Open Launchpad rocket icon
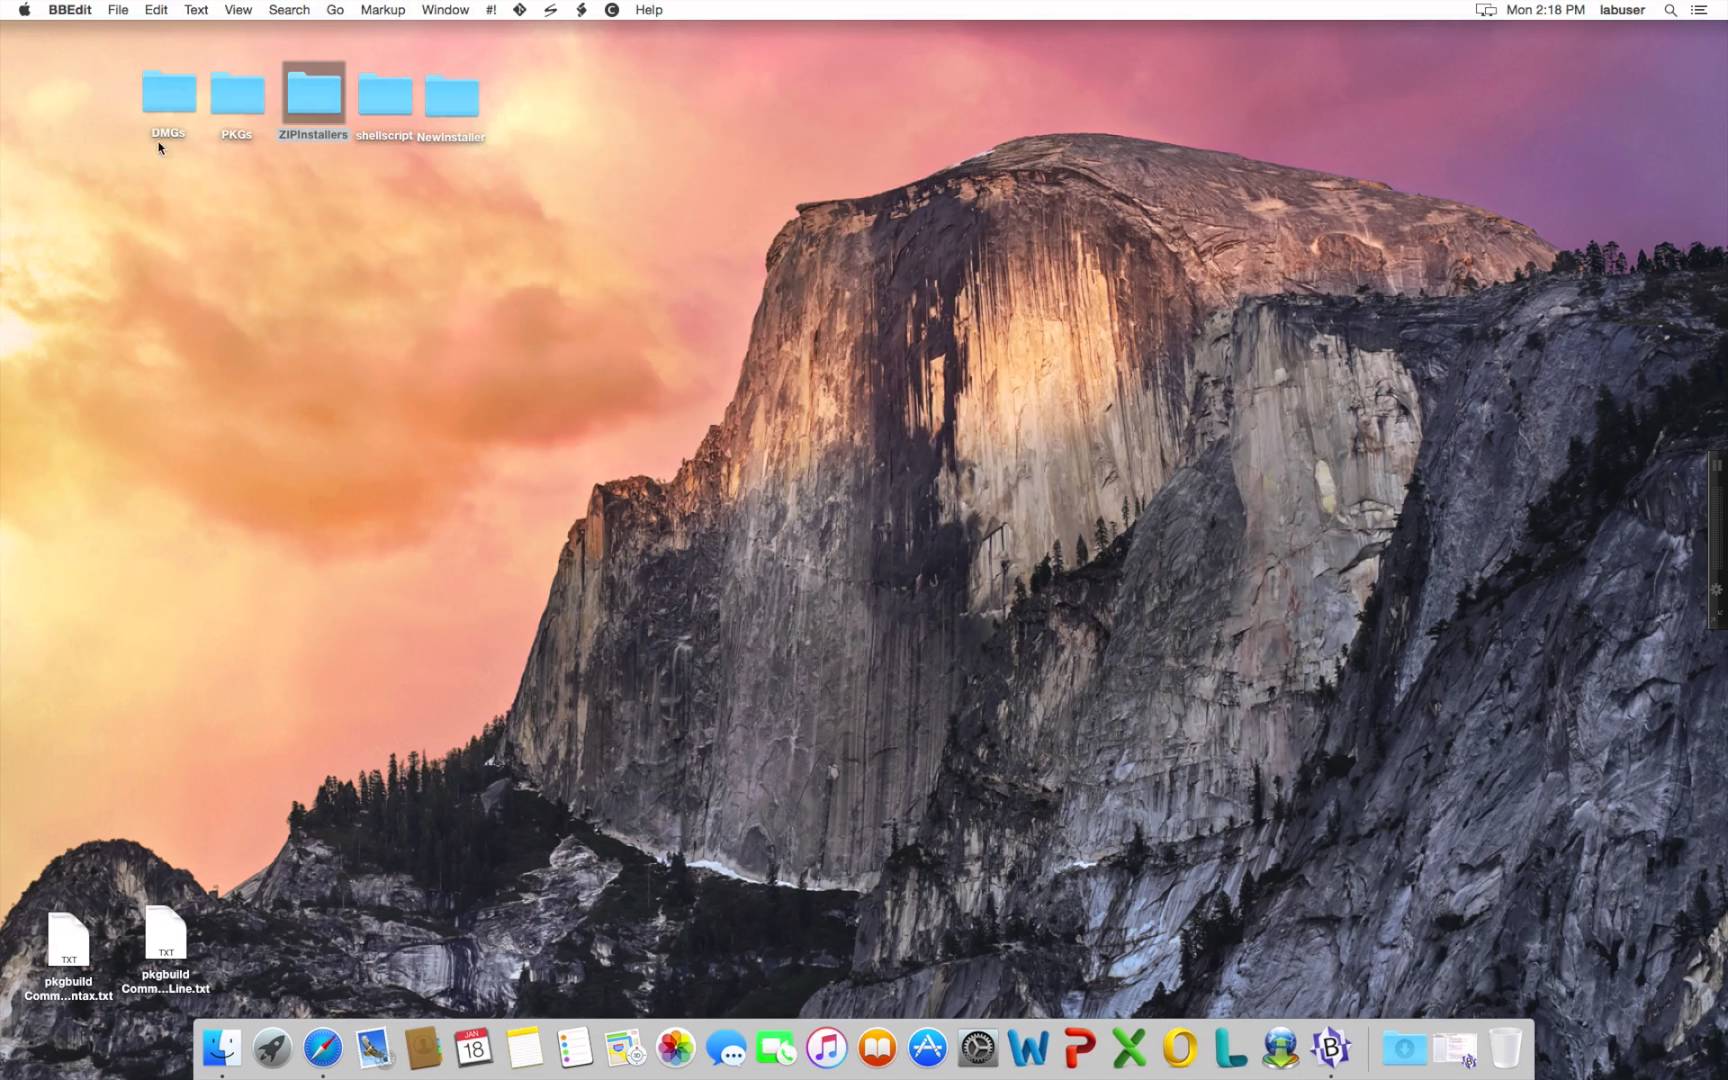 point(272,1048)
